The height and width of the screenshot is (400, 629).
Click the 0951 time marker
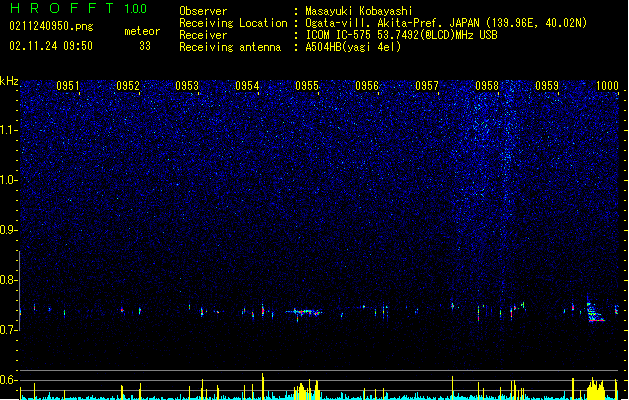[68, 86]
